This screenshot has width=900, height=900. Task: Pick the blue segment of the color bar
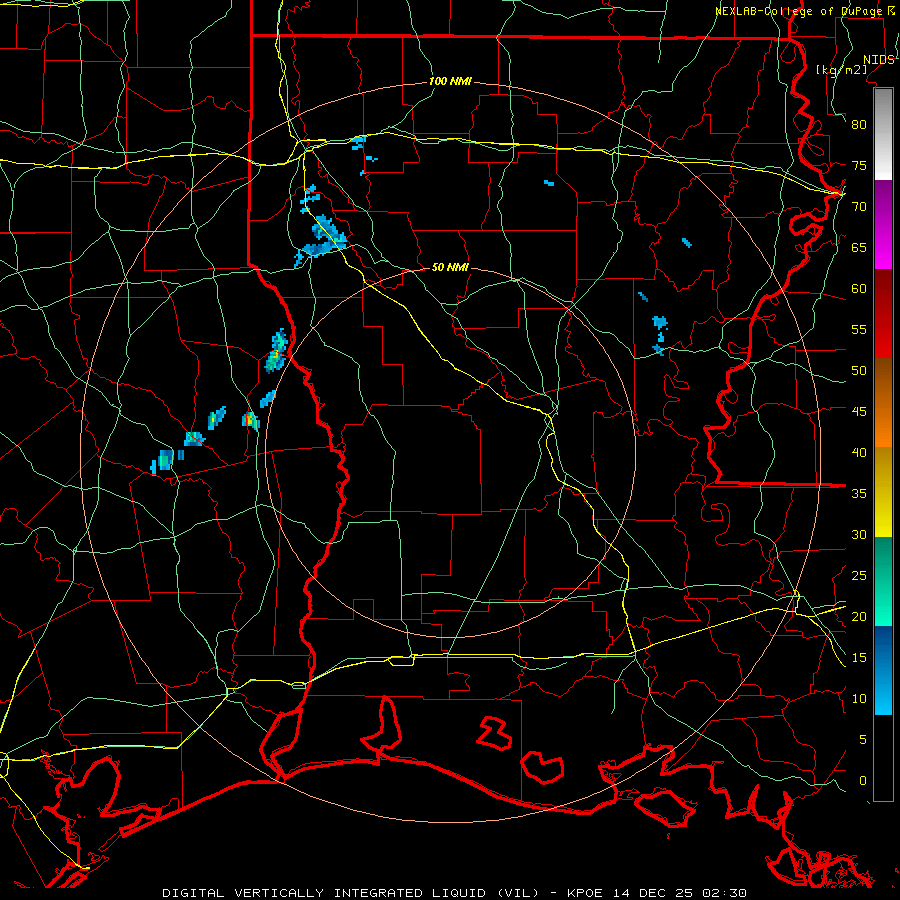tap(883, 670)
